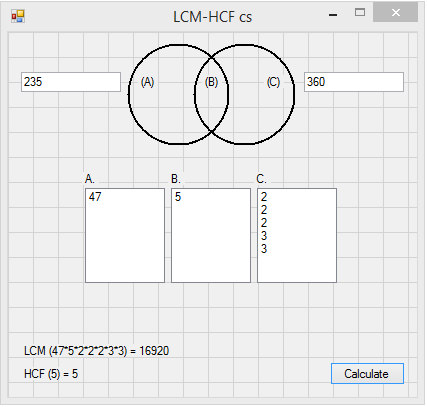Click the Calculate button

367,374
